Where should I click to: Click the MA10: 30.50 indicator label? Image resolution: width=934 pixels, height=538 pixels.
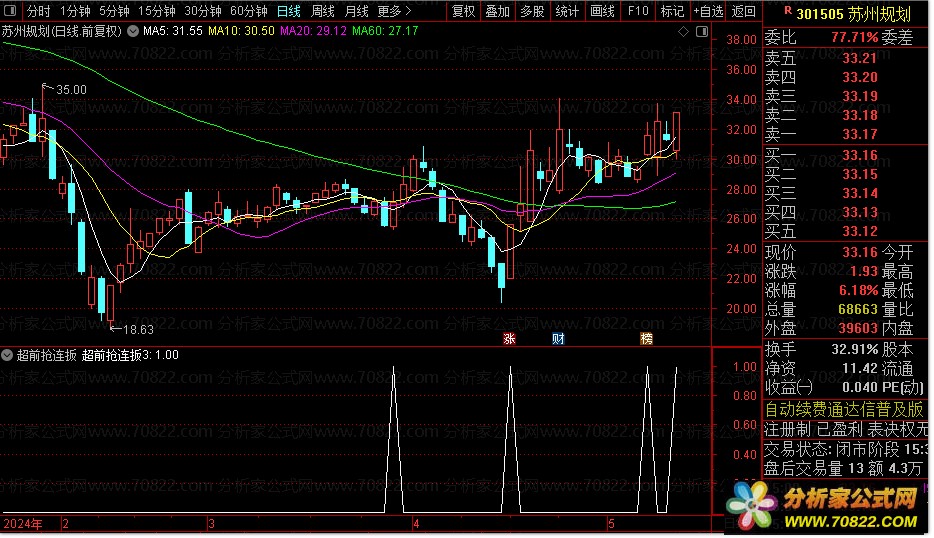pos(241,31)
